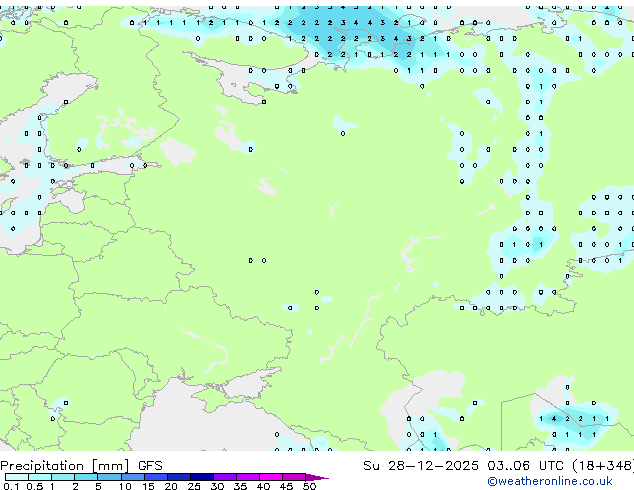Select the 5–10 mm legend color
This screenshot has height=490, width=634.
point(109,477)
